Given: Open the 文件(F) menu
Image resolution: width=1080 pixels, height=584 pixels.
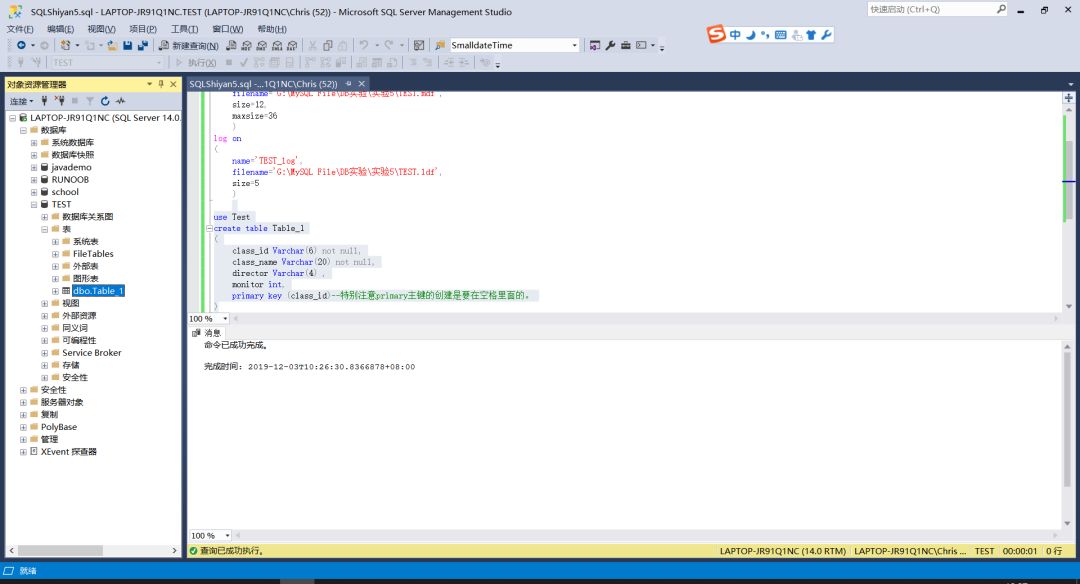Looking at the screenshot, I should (x=20, y=29).
